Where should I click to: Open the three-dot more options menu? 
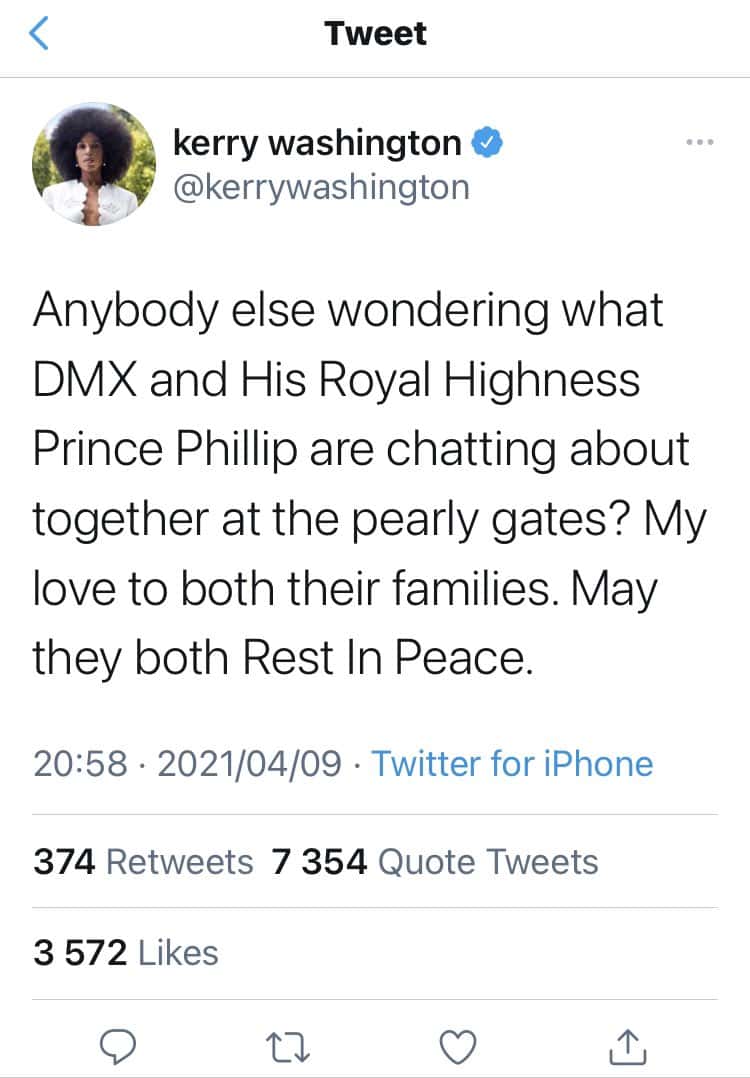700,144
